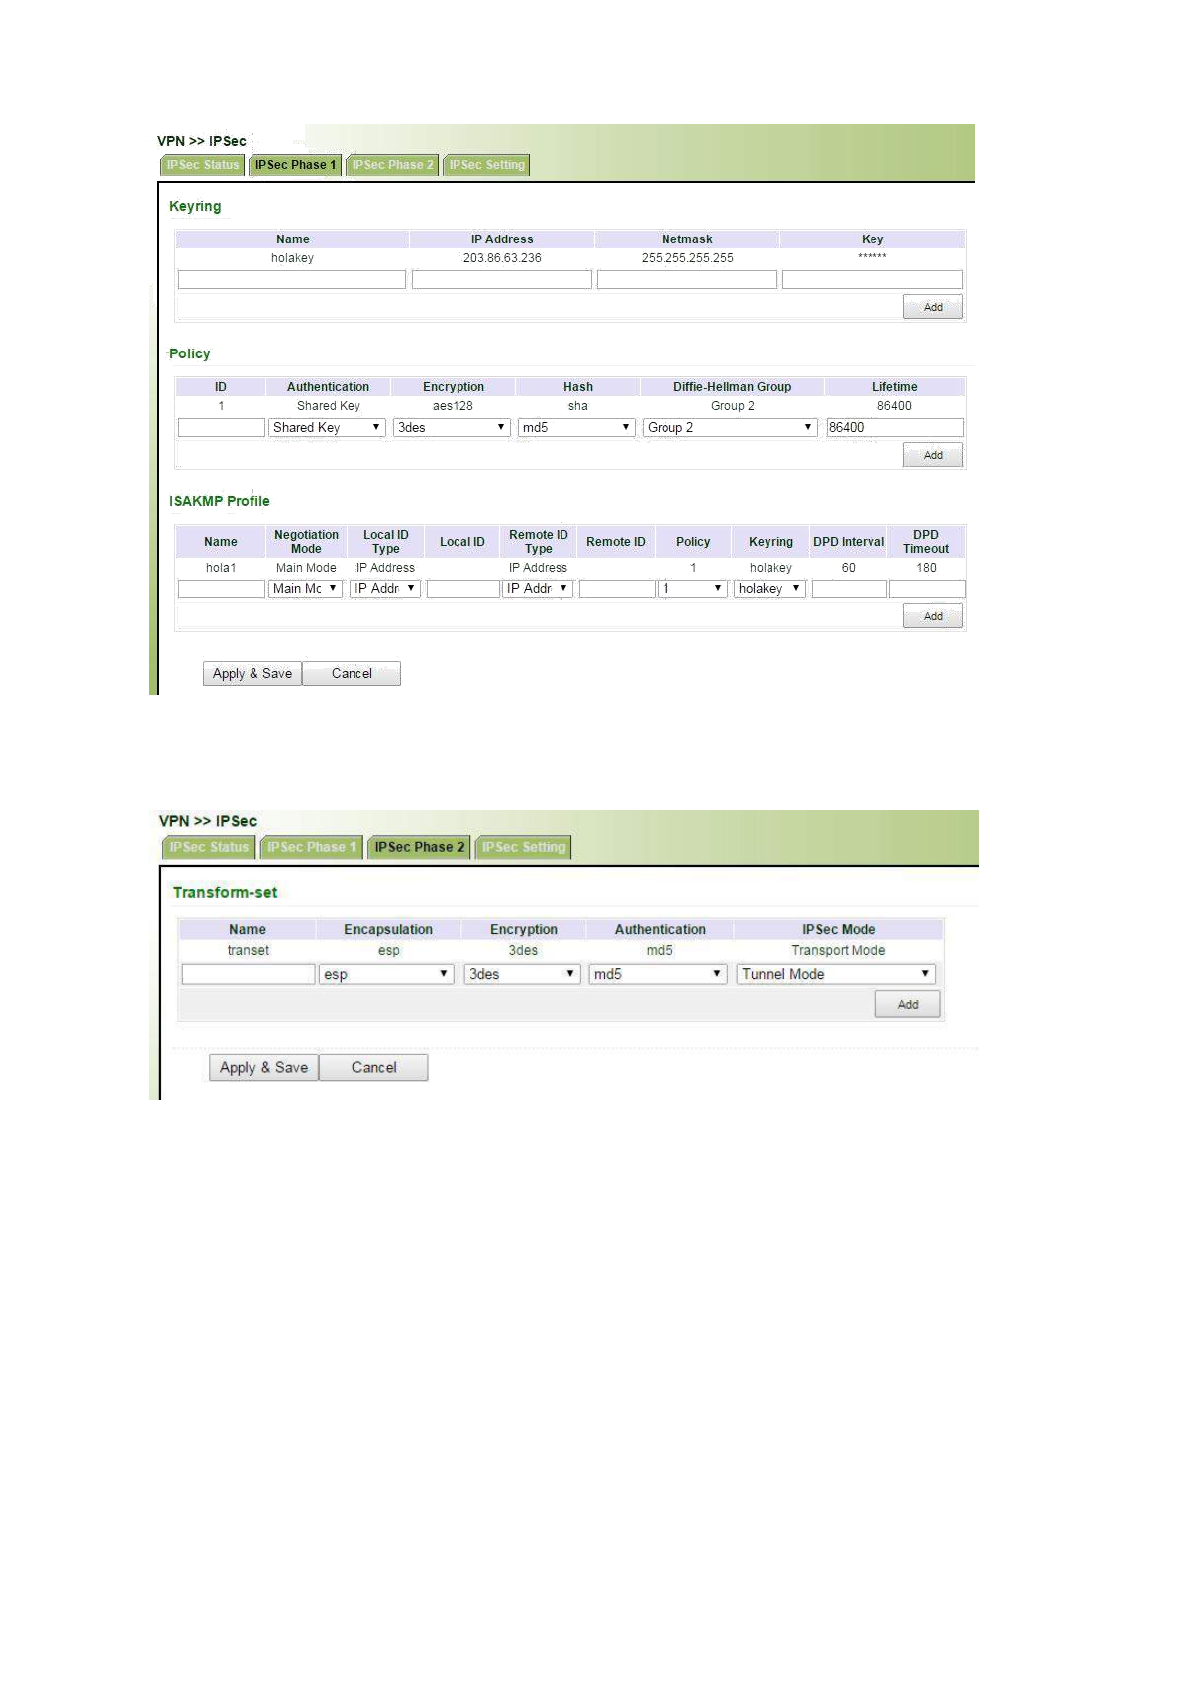Click Apply & Save in Phase 2 panel
The height and width of the screenshot is (1684, 1190).
[x=264, y=1068]
